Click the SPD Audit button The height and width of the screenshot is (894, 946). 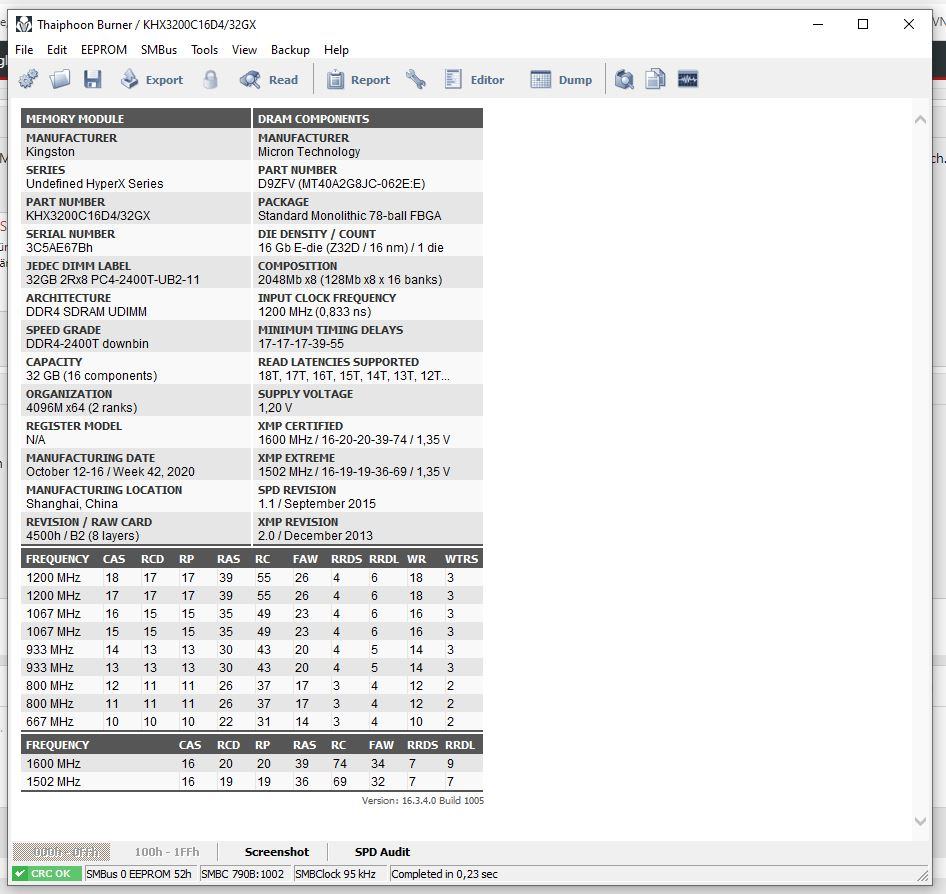click(x=382, y=852)
